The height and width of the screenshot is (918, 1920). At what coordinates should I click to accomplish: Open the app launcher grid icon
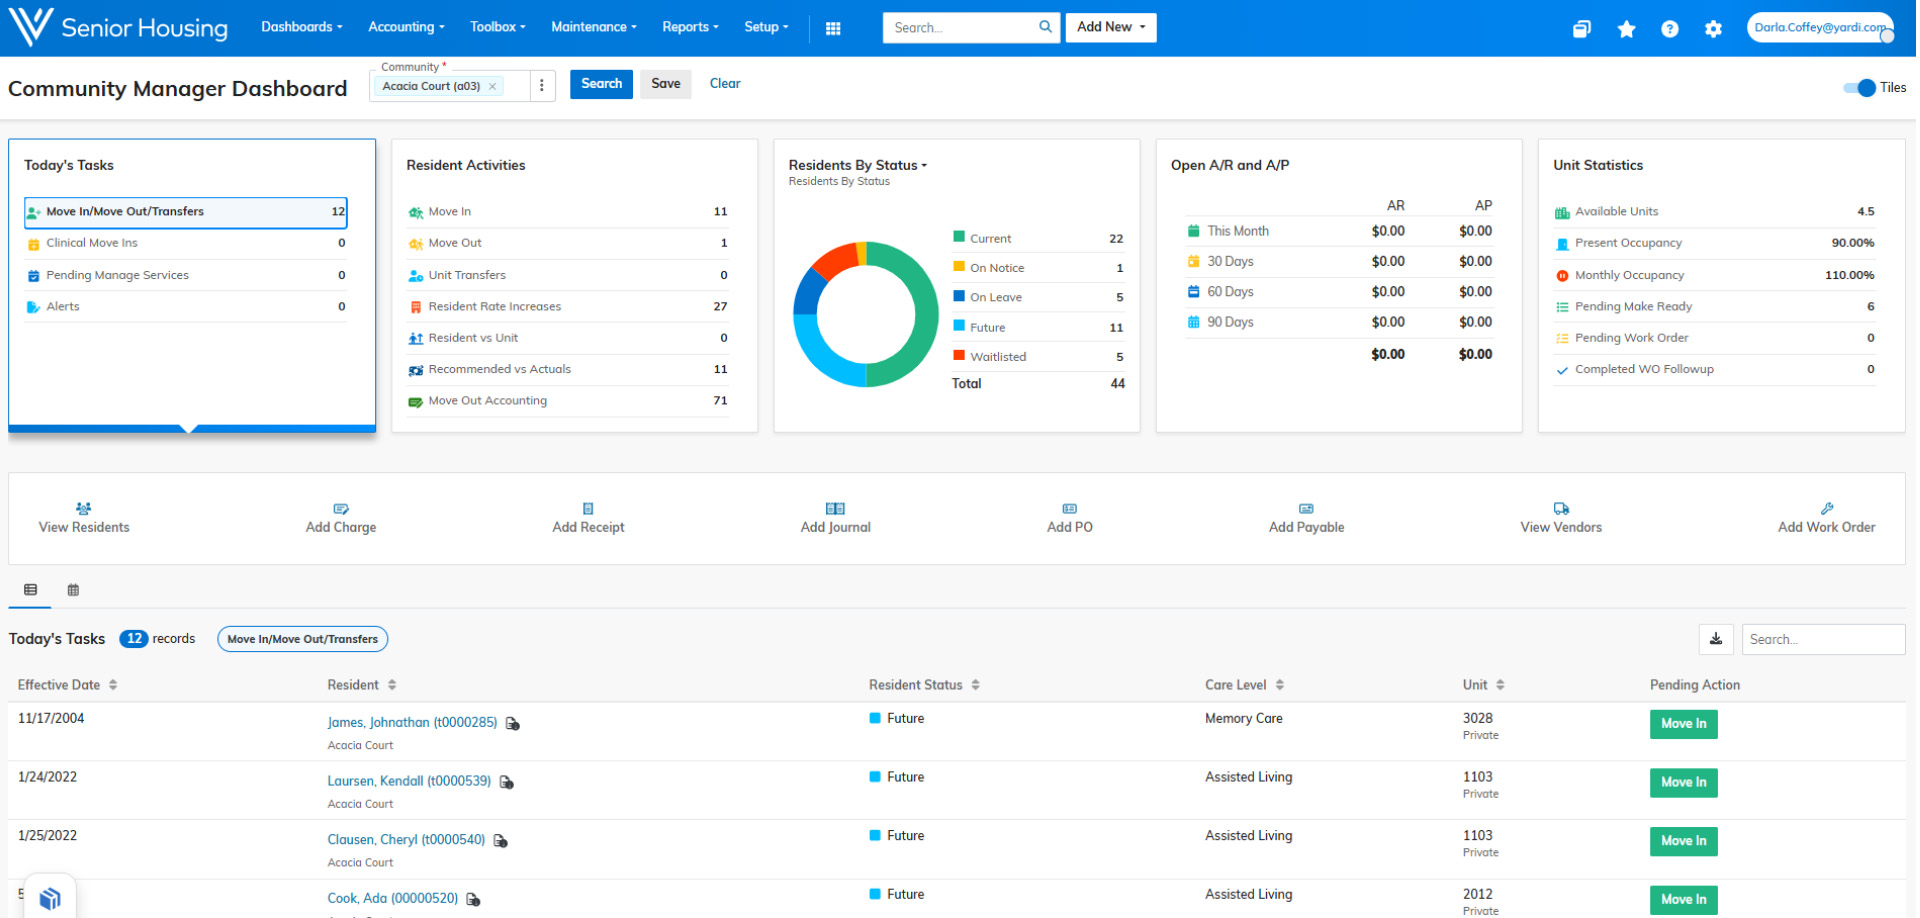pos(833,28)
